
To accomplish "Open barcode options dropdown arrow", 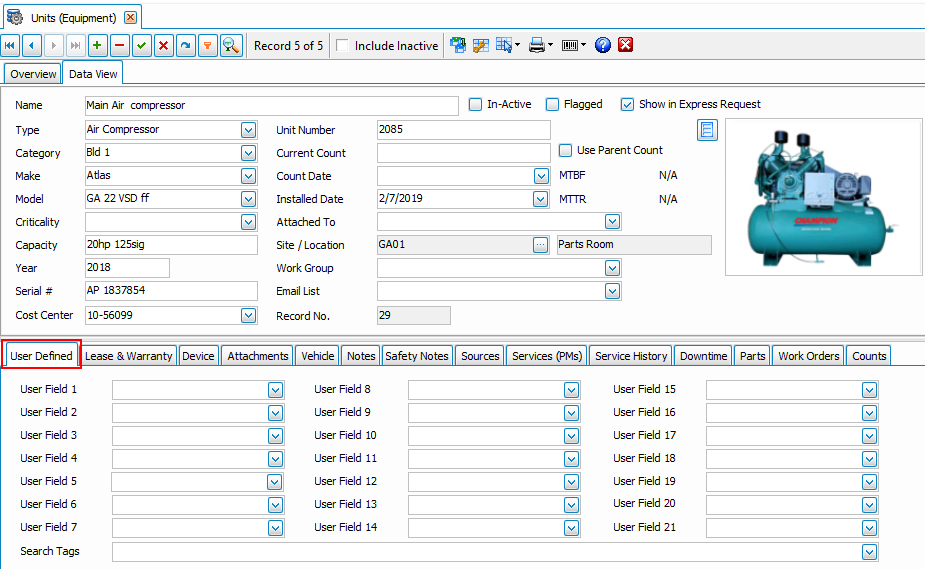I will coord(584,45).
